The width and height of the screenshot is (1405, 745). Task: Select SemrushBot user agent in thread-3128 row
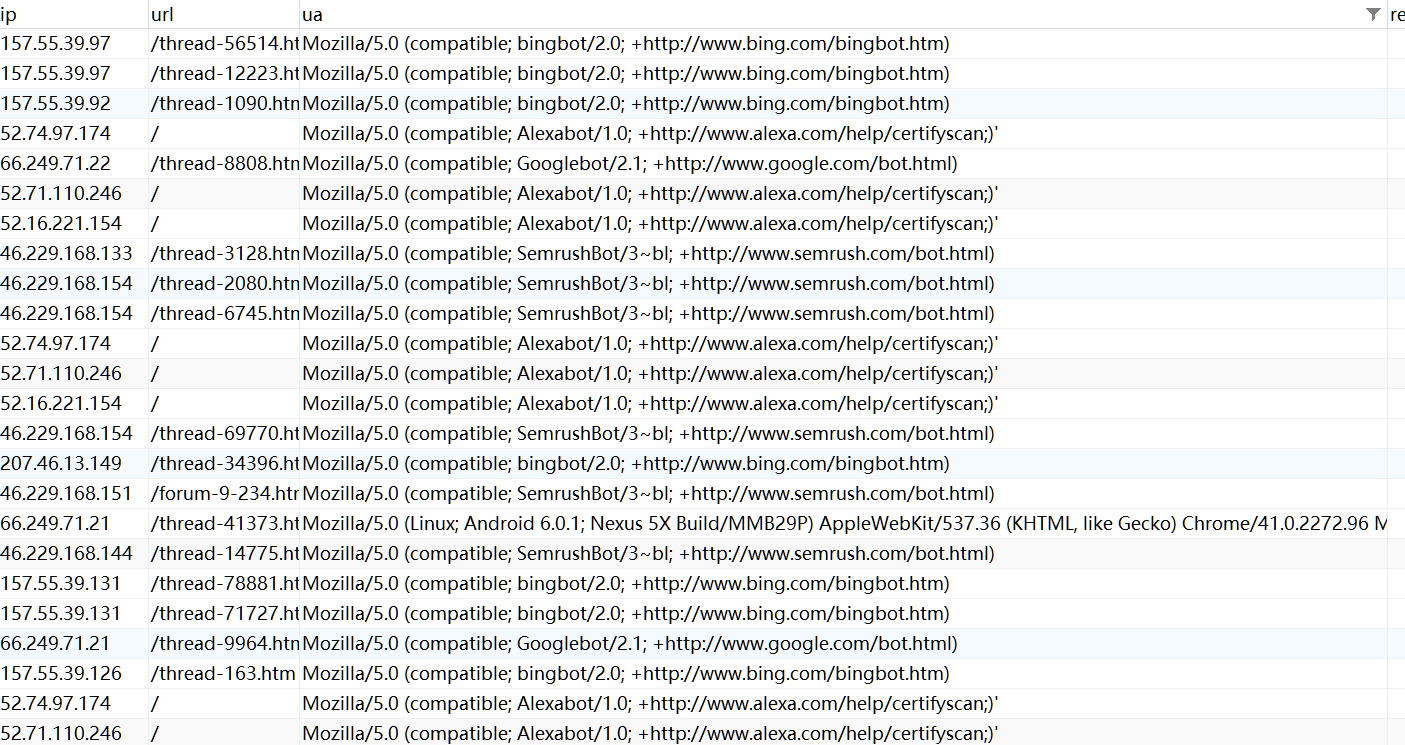pyautogui.click(x=843, y=254)
